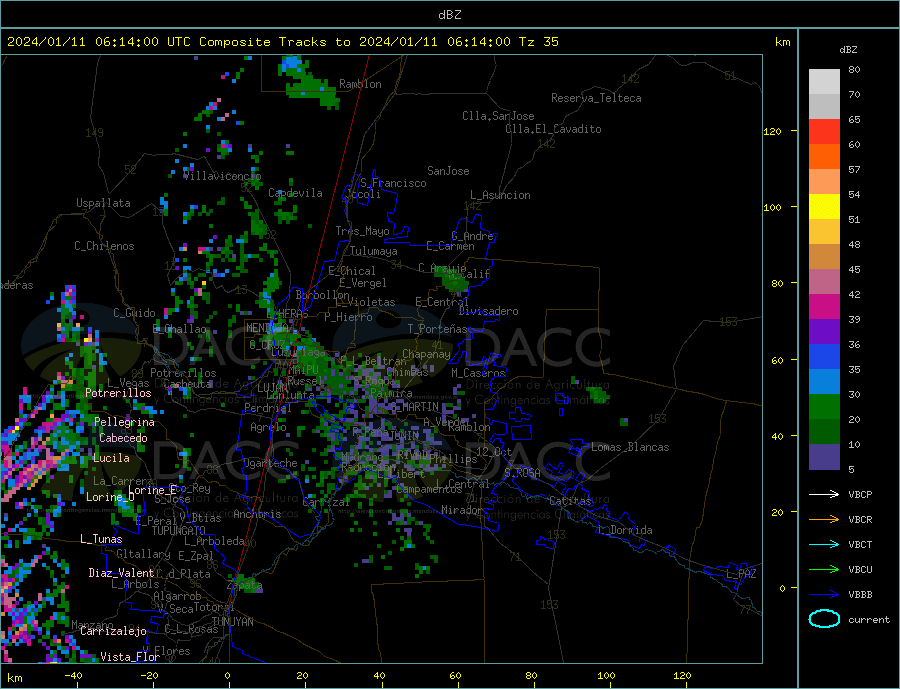Click the blue 36 dBZ legend swatch
Screen dimensions: 900x689
click(824, 357)
